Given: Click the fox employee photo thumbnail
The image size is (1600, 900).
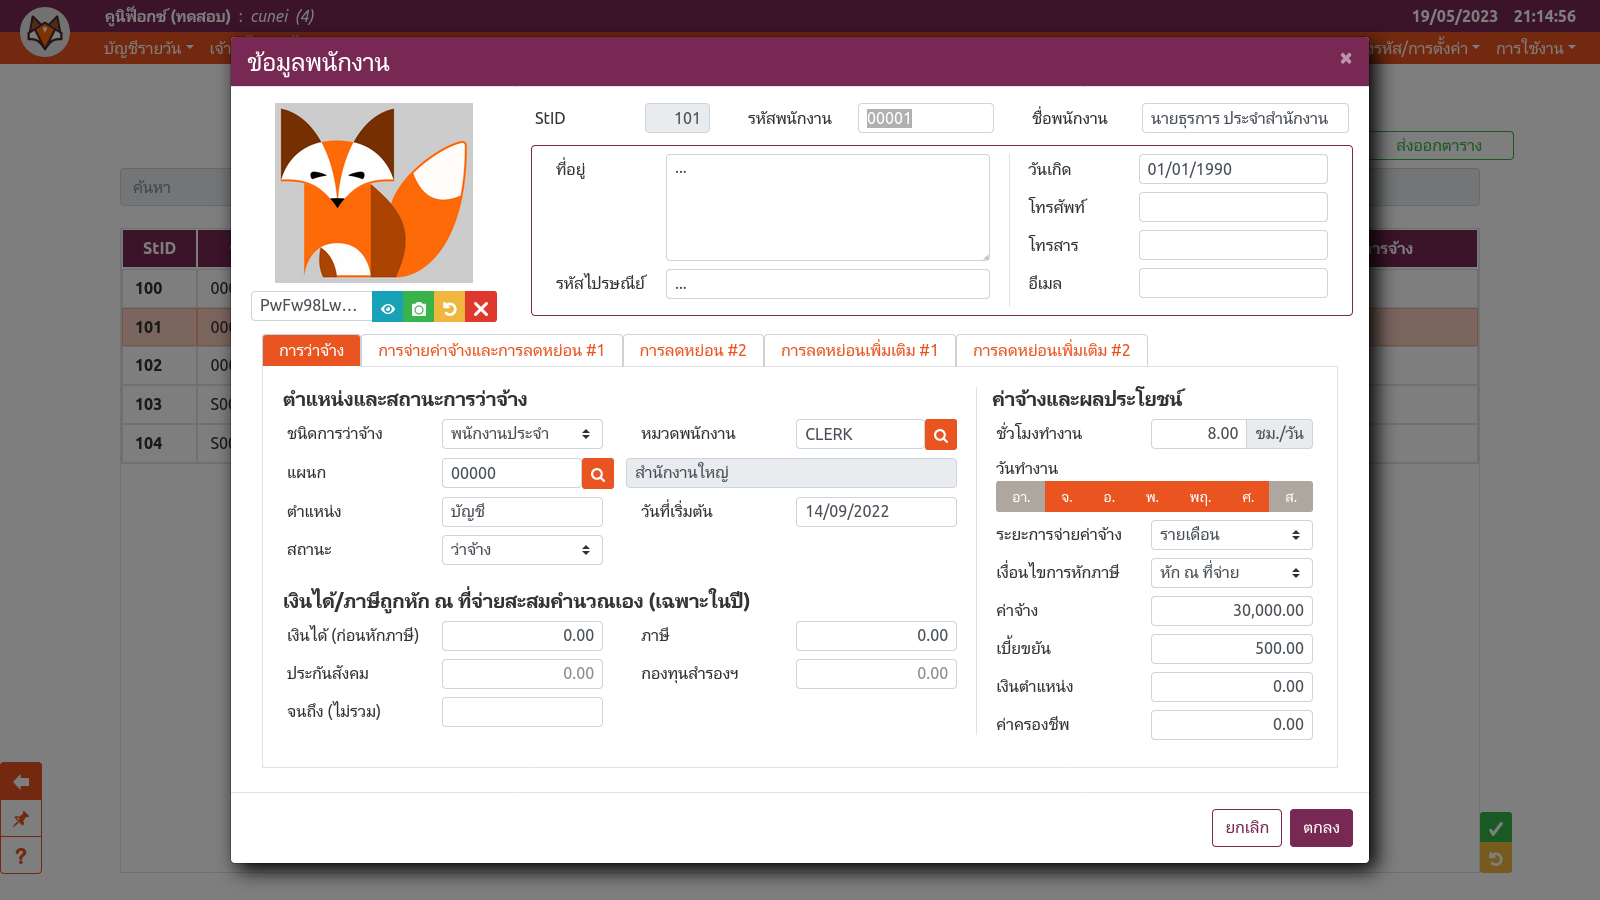Looking at the screenshot, I should coord(374,193).
